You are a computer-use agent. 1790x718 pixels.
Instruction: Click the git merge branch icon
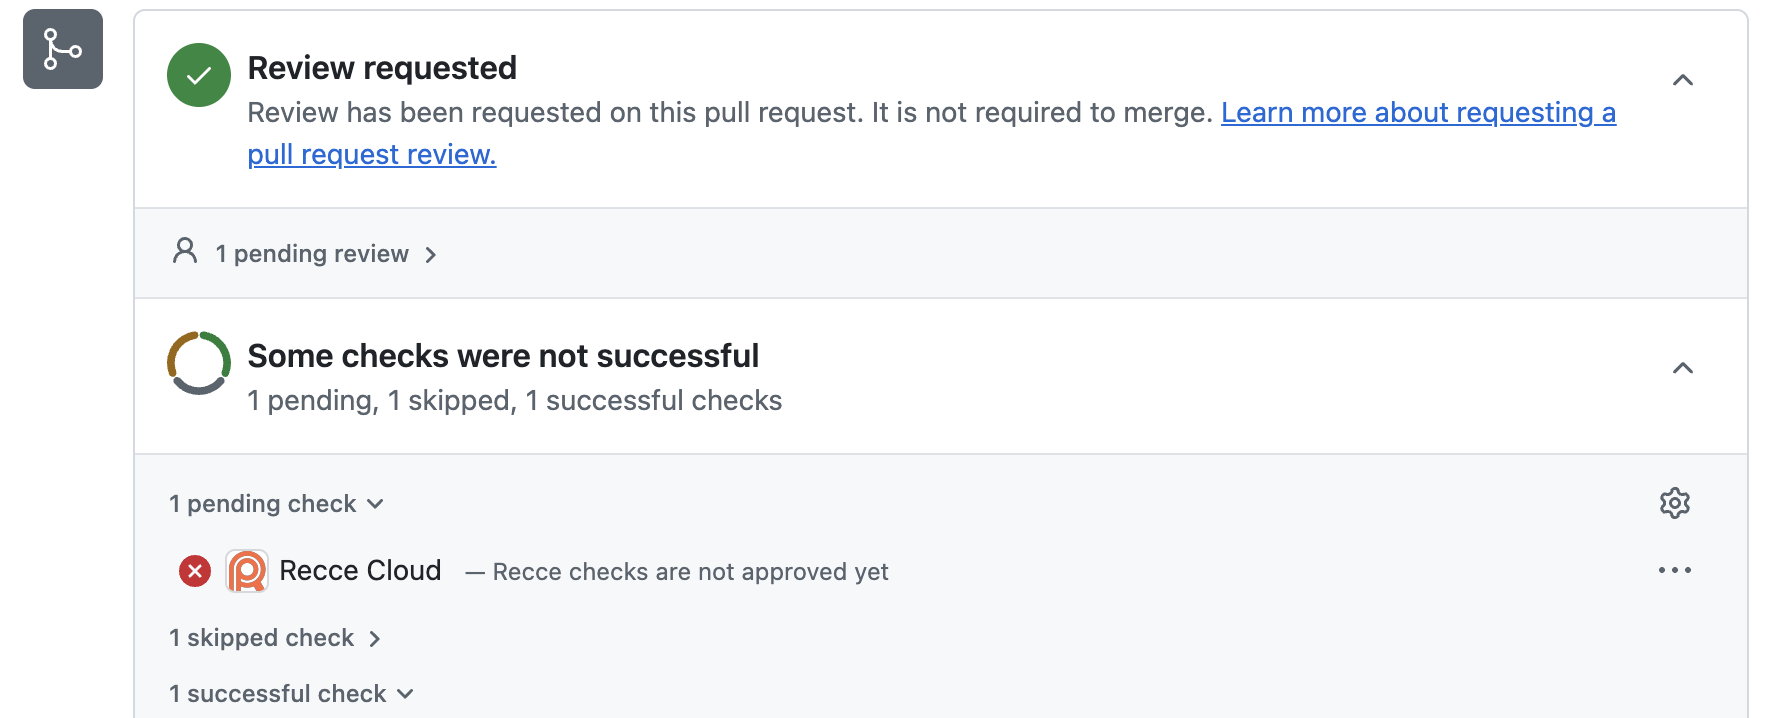pyautogui.click(x=63, y=49)
